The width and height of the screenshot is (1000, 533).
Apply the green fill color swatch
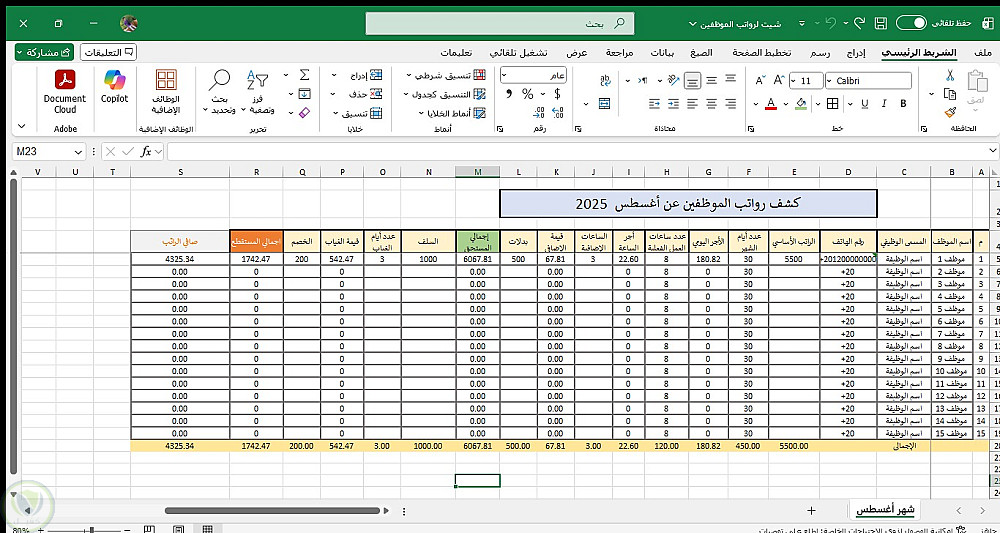coord(801,104)
